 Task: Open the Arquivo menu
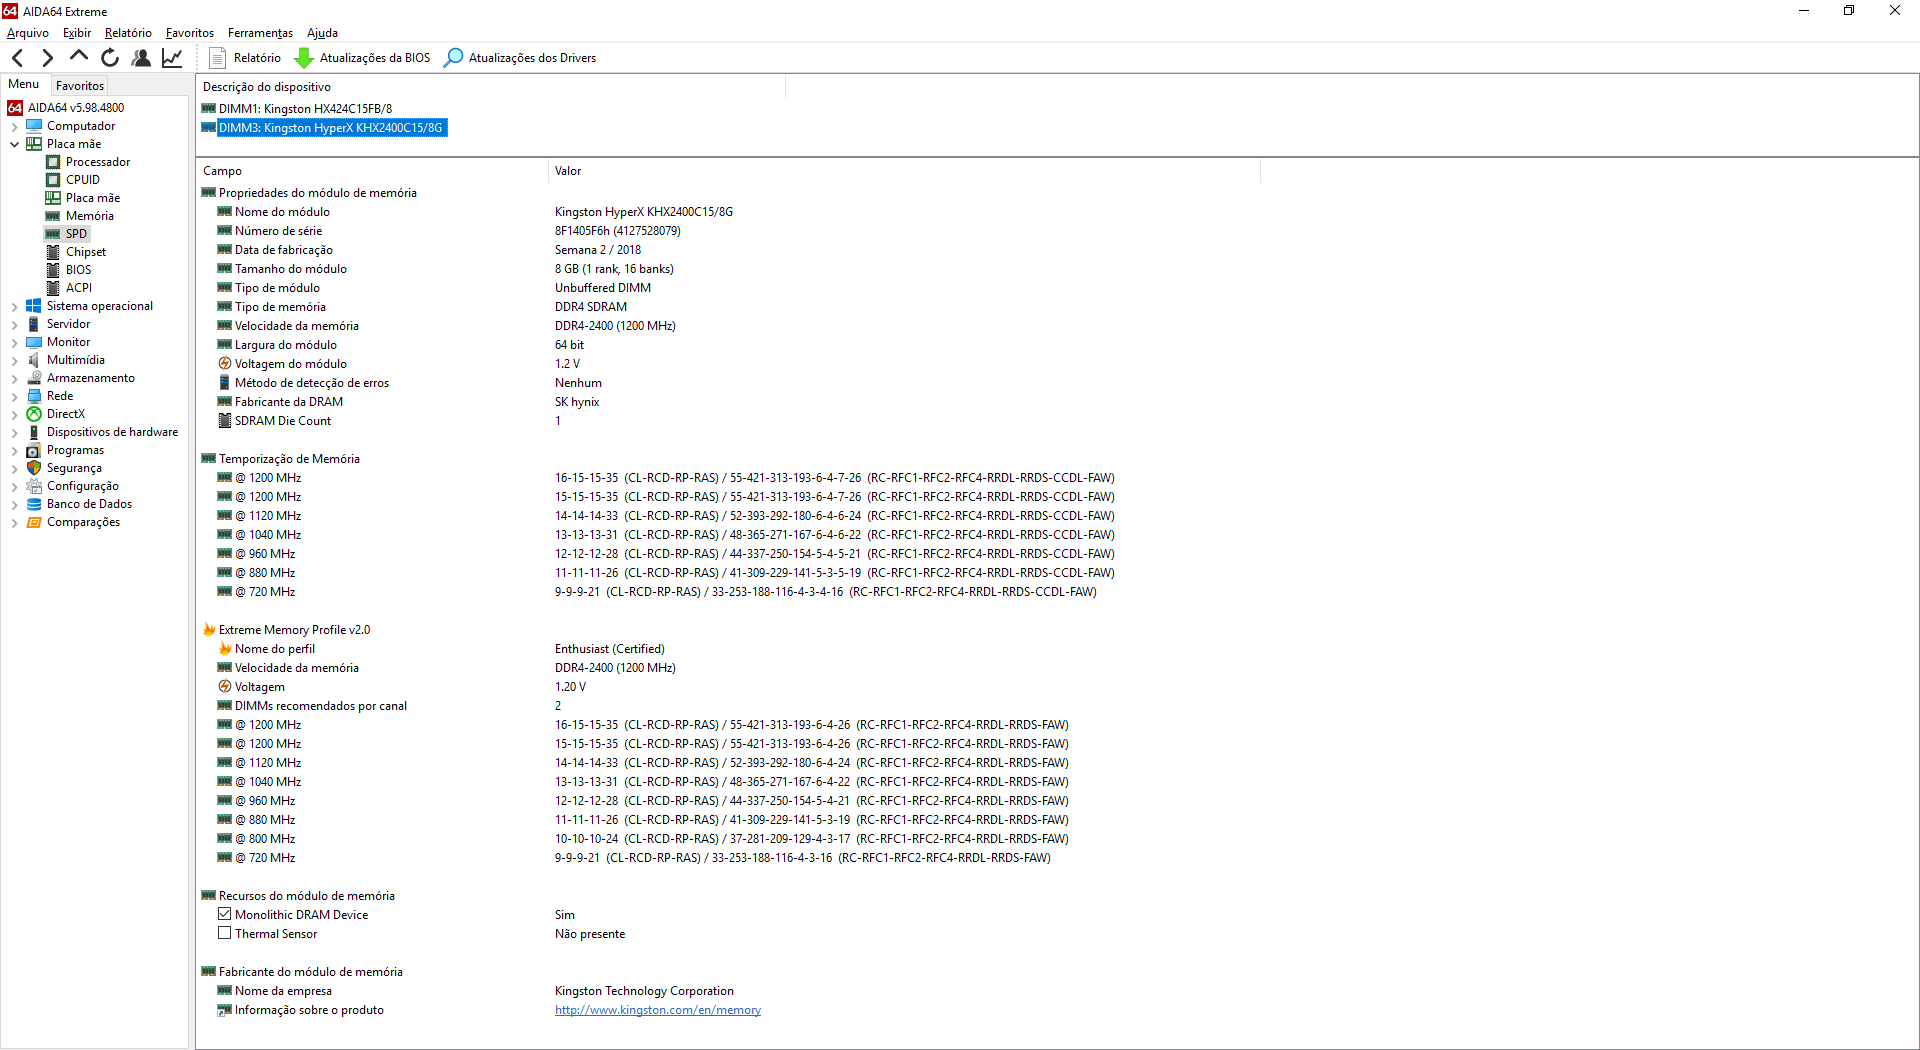pyautogui.click(x=28, y=33)
